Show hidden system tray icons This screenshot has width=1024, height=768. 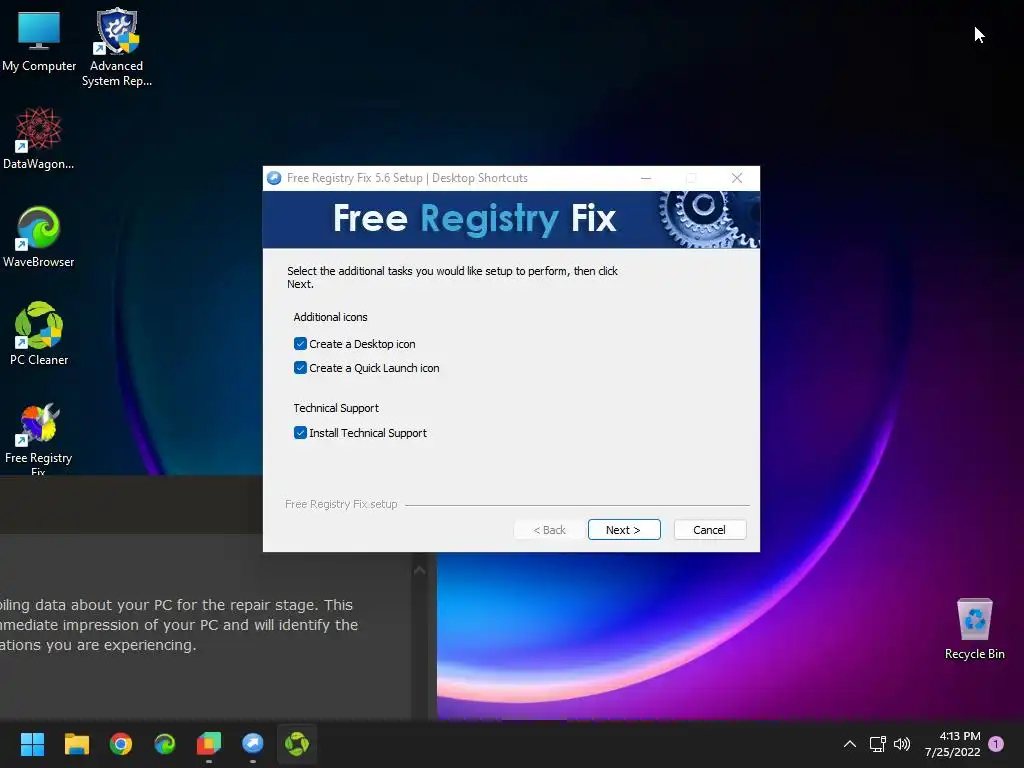coord(850,744)
